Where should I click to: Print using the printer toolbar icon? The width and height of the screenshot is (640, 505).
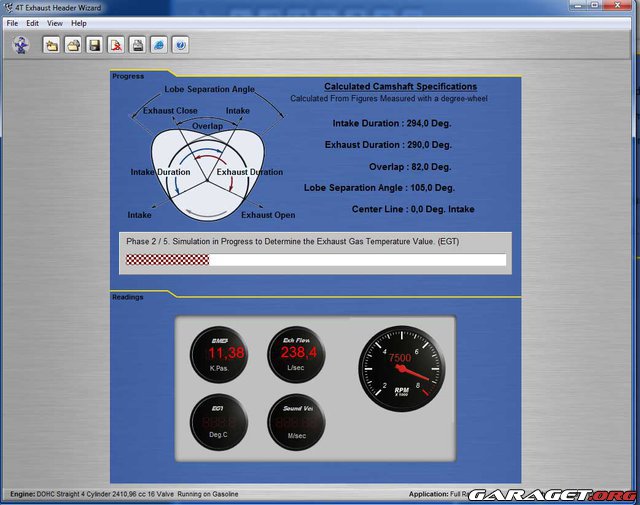[x=138, y=45]
